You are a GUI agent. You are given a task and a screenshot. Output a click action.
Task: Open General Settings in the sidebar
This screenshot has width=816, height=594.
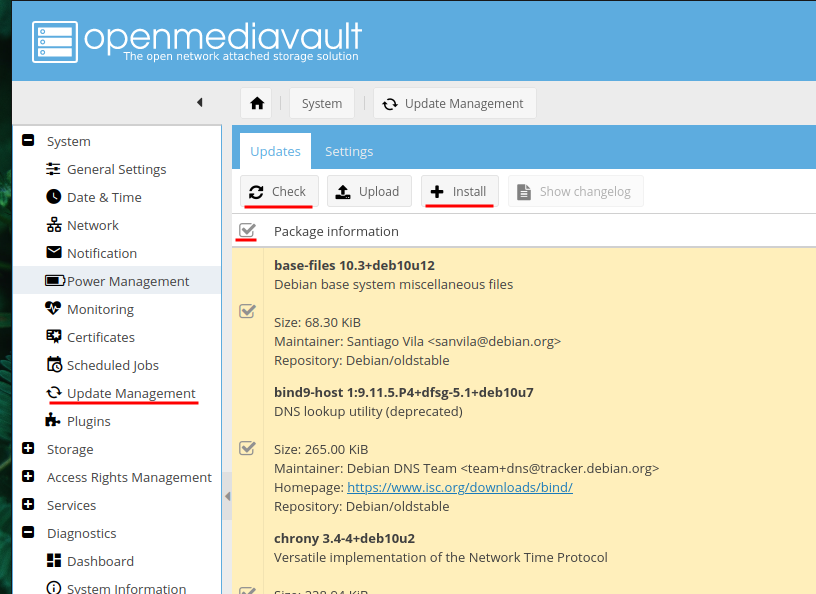[117, 169]
